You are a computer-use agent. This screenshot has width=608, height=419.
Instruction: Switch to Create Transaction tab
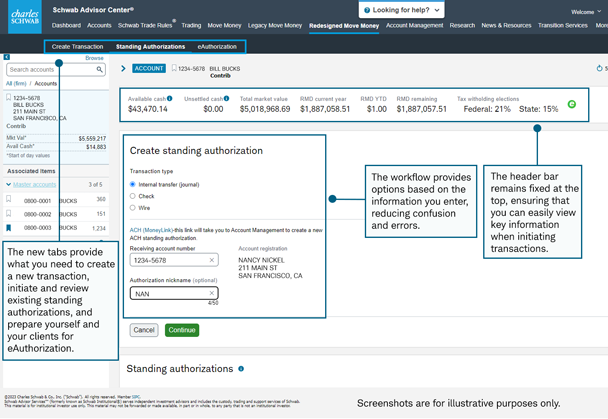pyautogui.click(x=78, y=47)
